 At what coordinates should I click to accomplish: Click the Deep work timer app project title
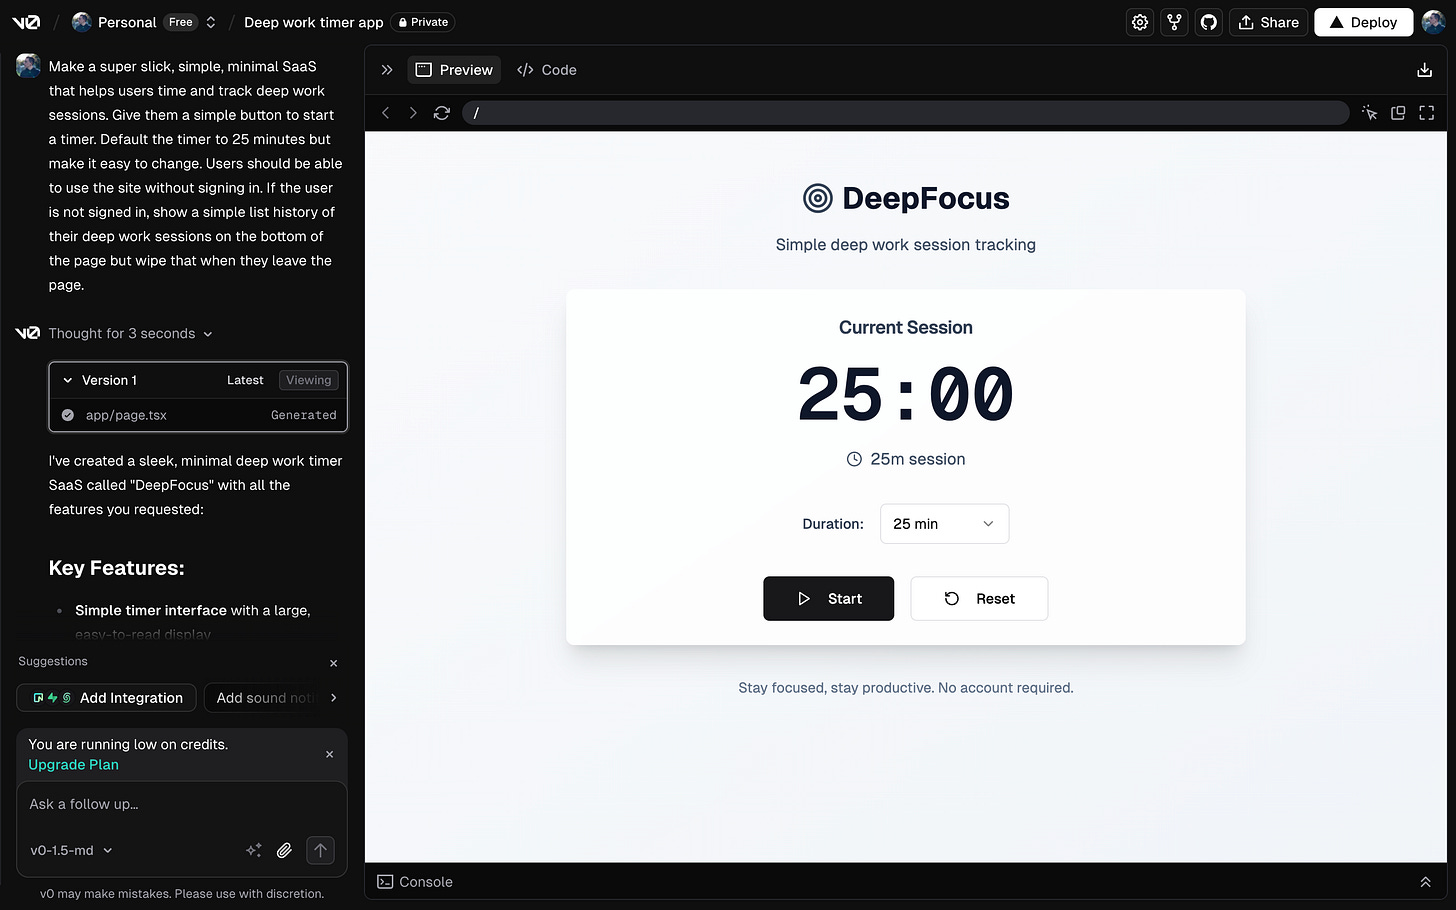pos(314,22)
